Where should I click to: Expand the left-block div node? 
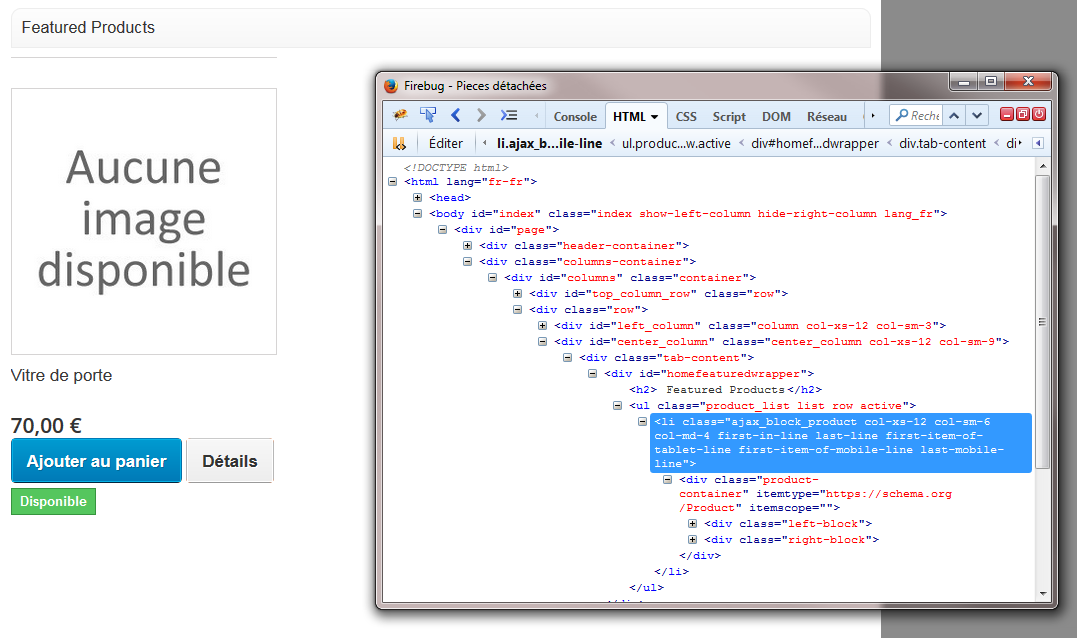click(692, 523)
